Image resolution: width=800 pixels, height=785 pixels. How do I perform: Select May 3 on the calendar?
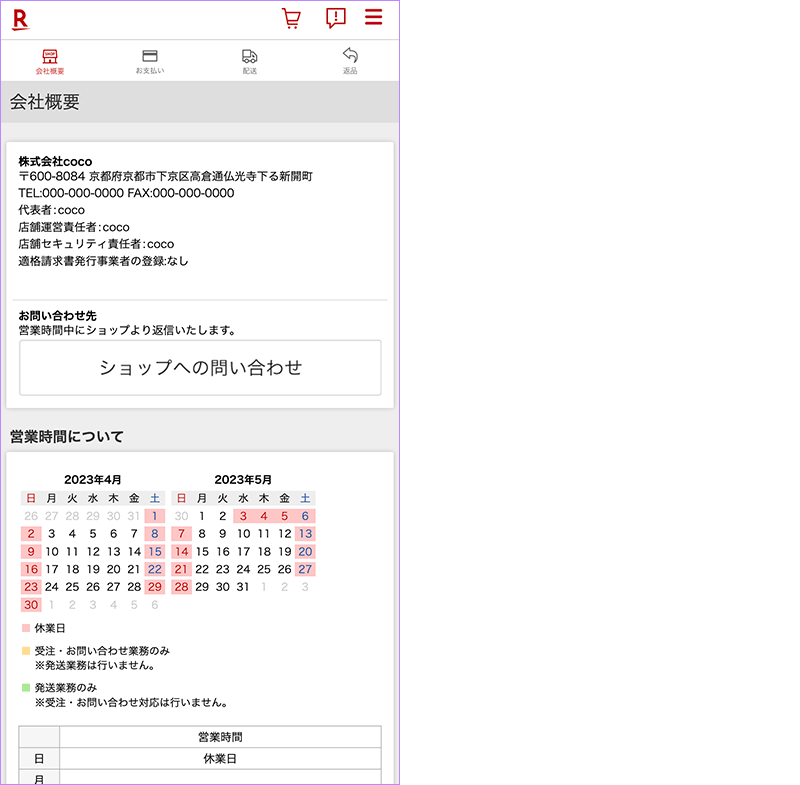[243, 517]
